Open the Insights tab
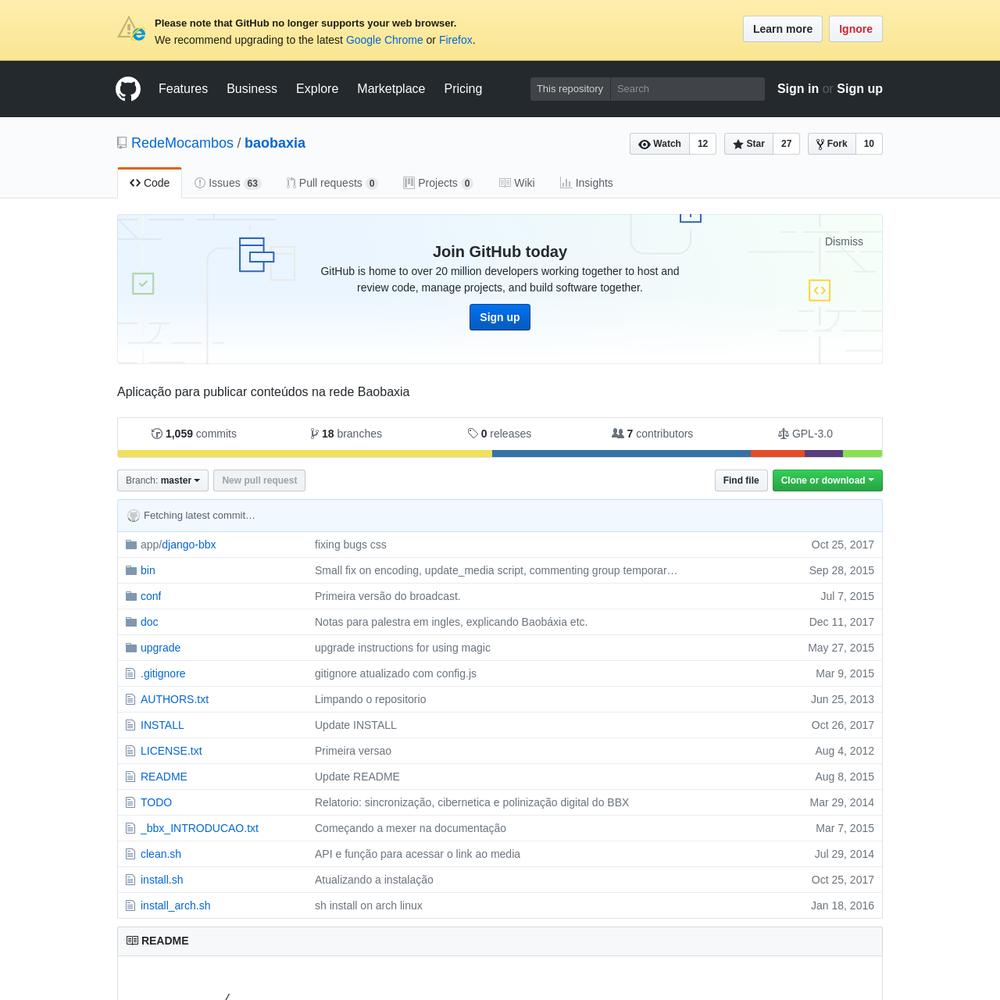 click(x=586, y=183)
